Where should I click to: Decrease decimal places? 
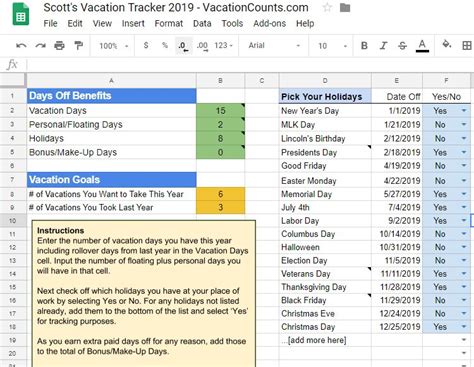(183, 46)
